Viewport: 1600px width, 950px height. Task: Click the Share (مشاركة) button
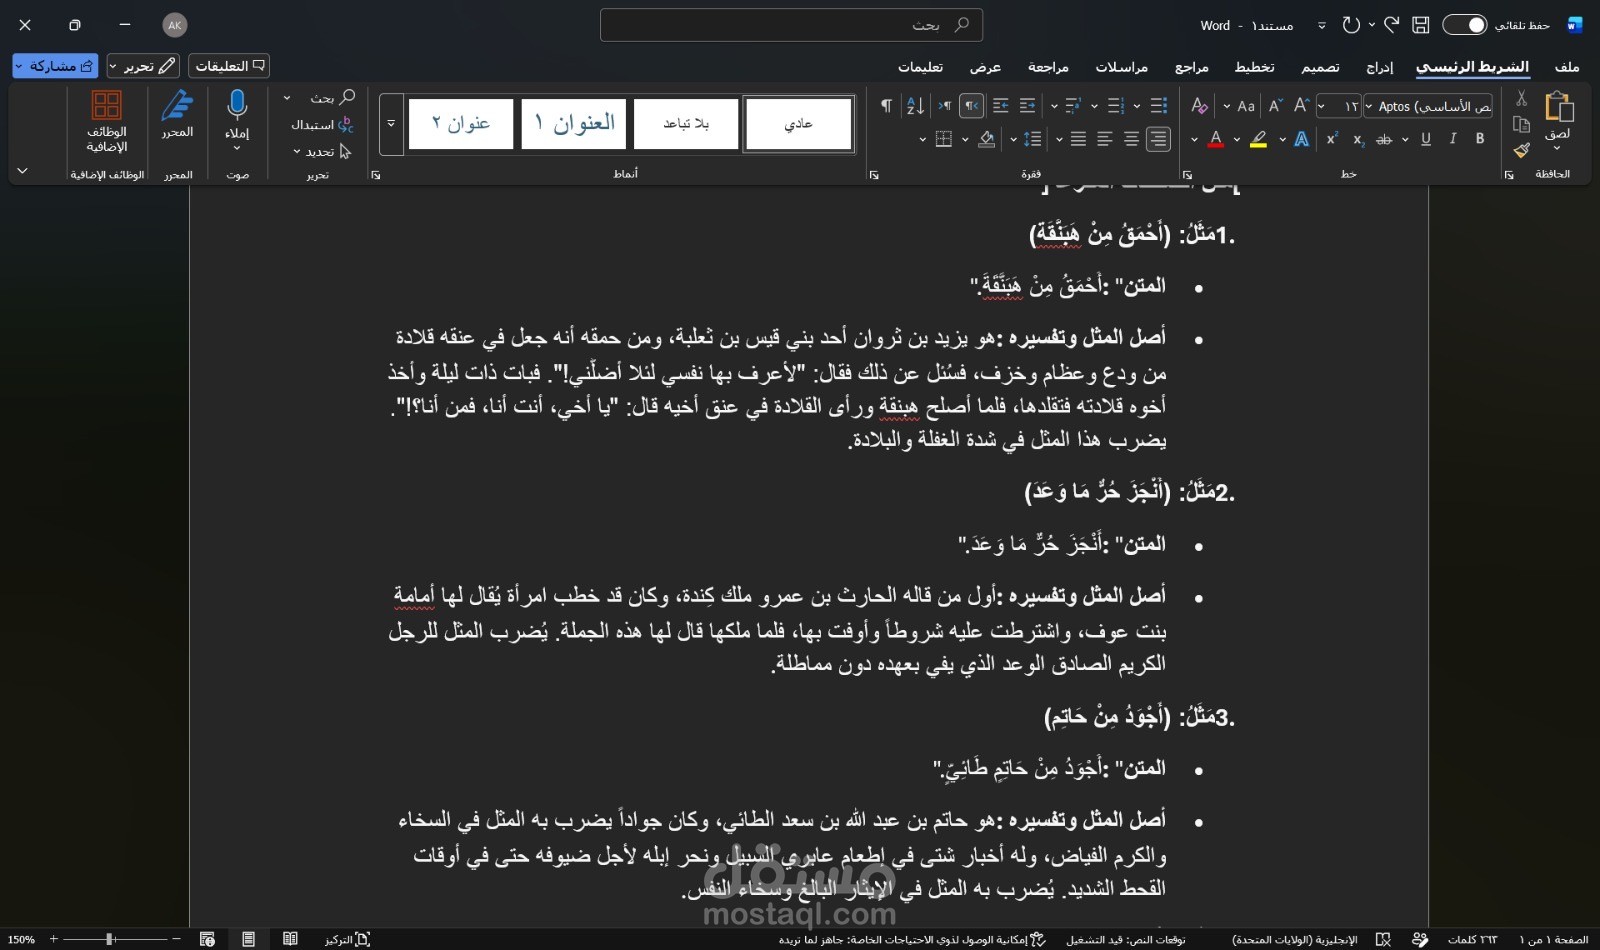point(55,66)
